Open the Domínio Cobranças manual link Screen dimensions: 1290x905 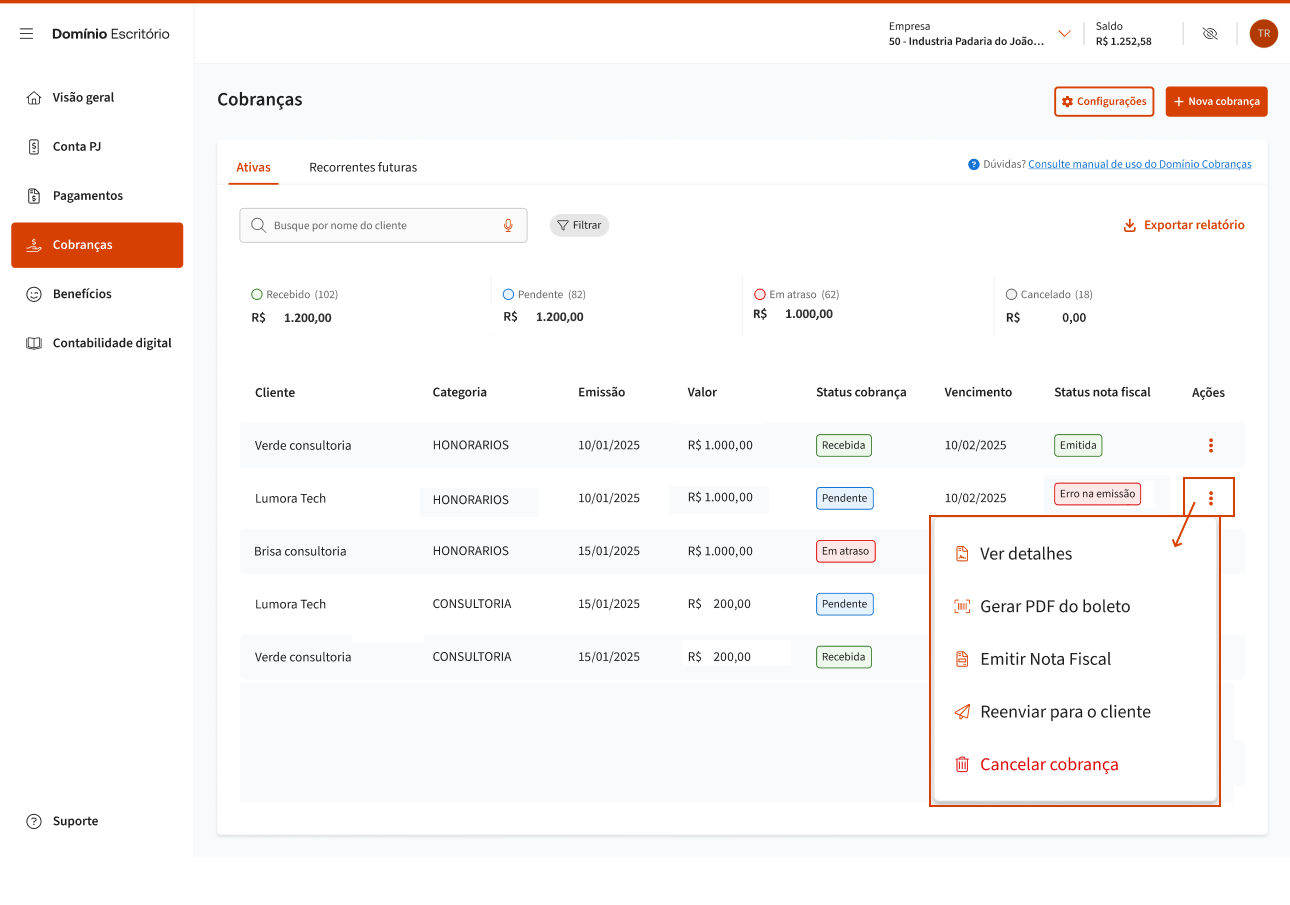(x=1139, y=164)
